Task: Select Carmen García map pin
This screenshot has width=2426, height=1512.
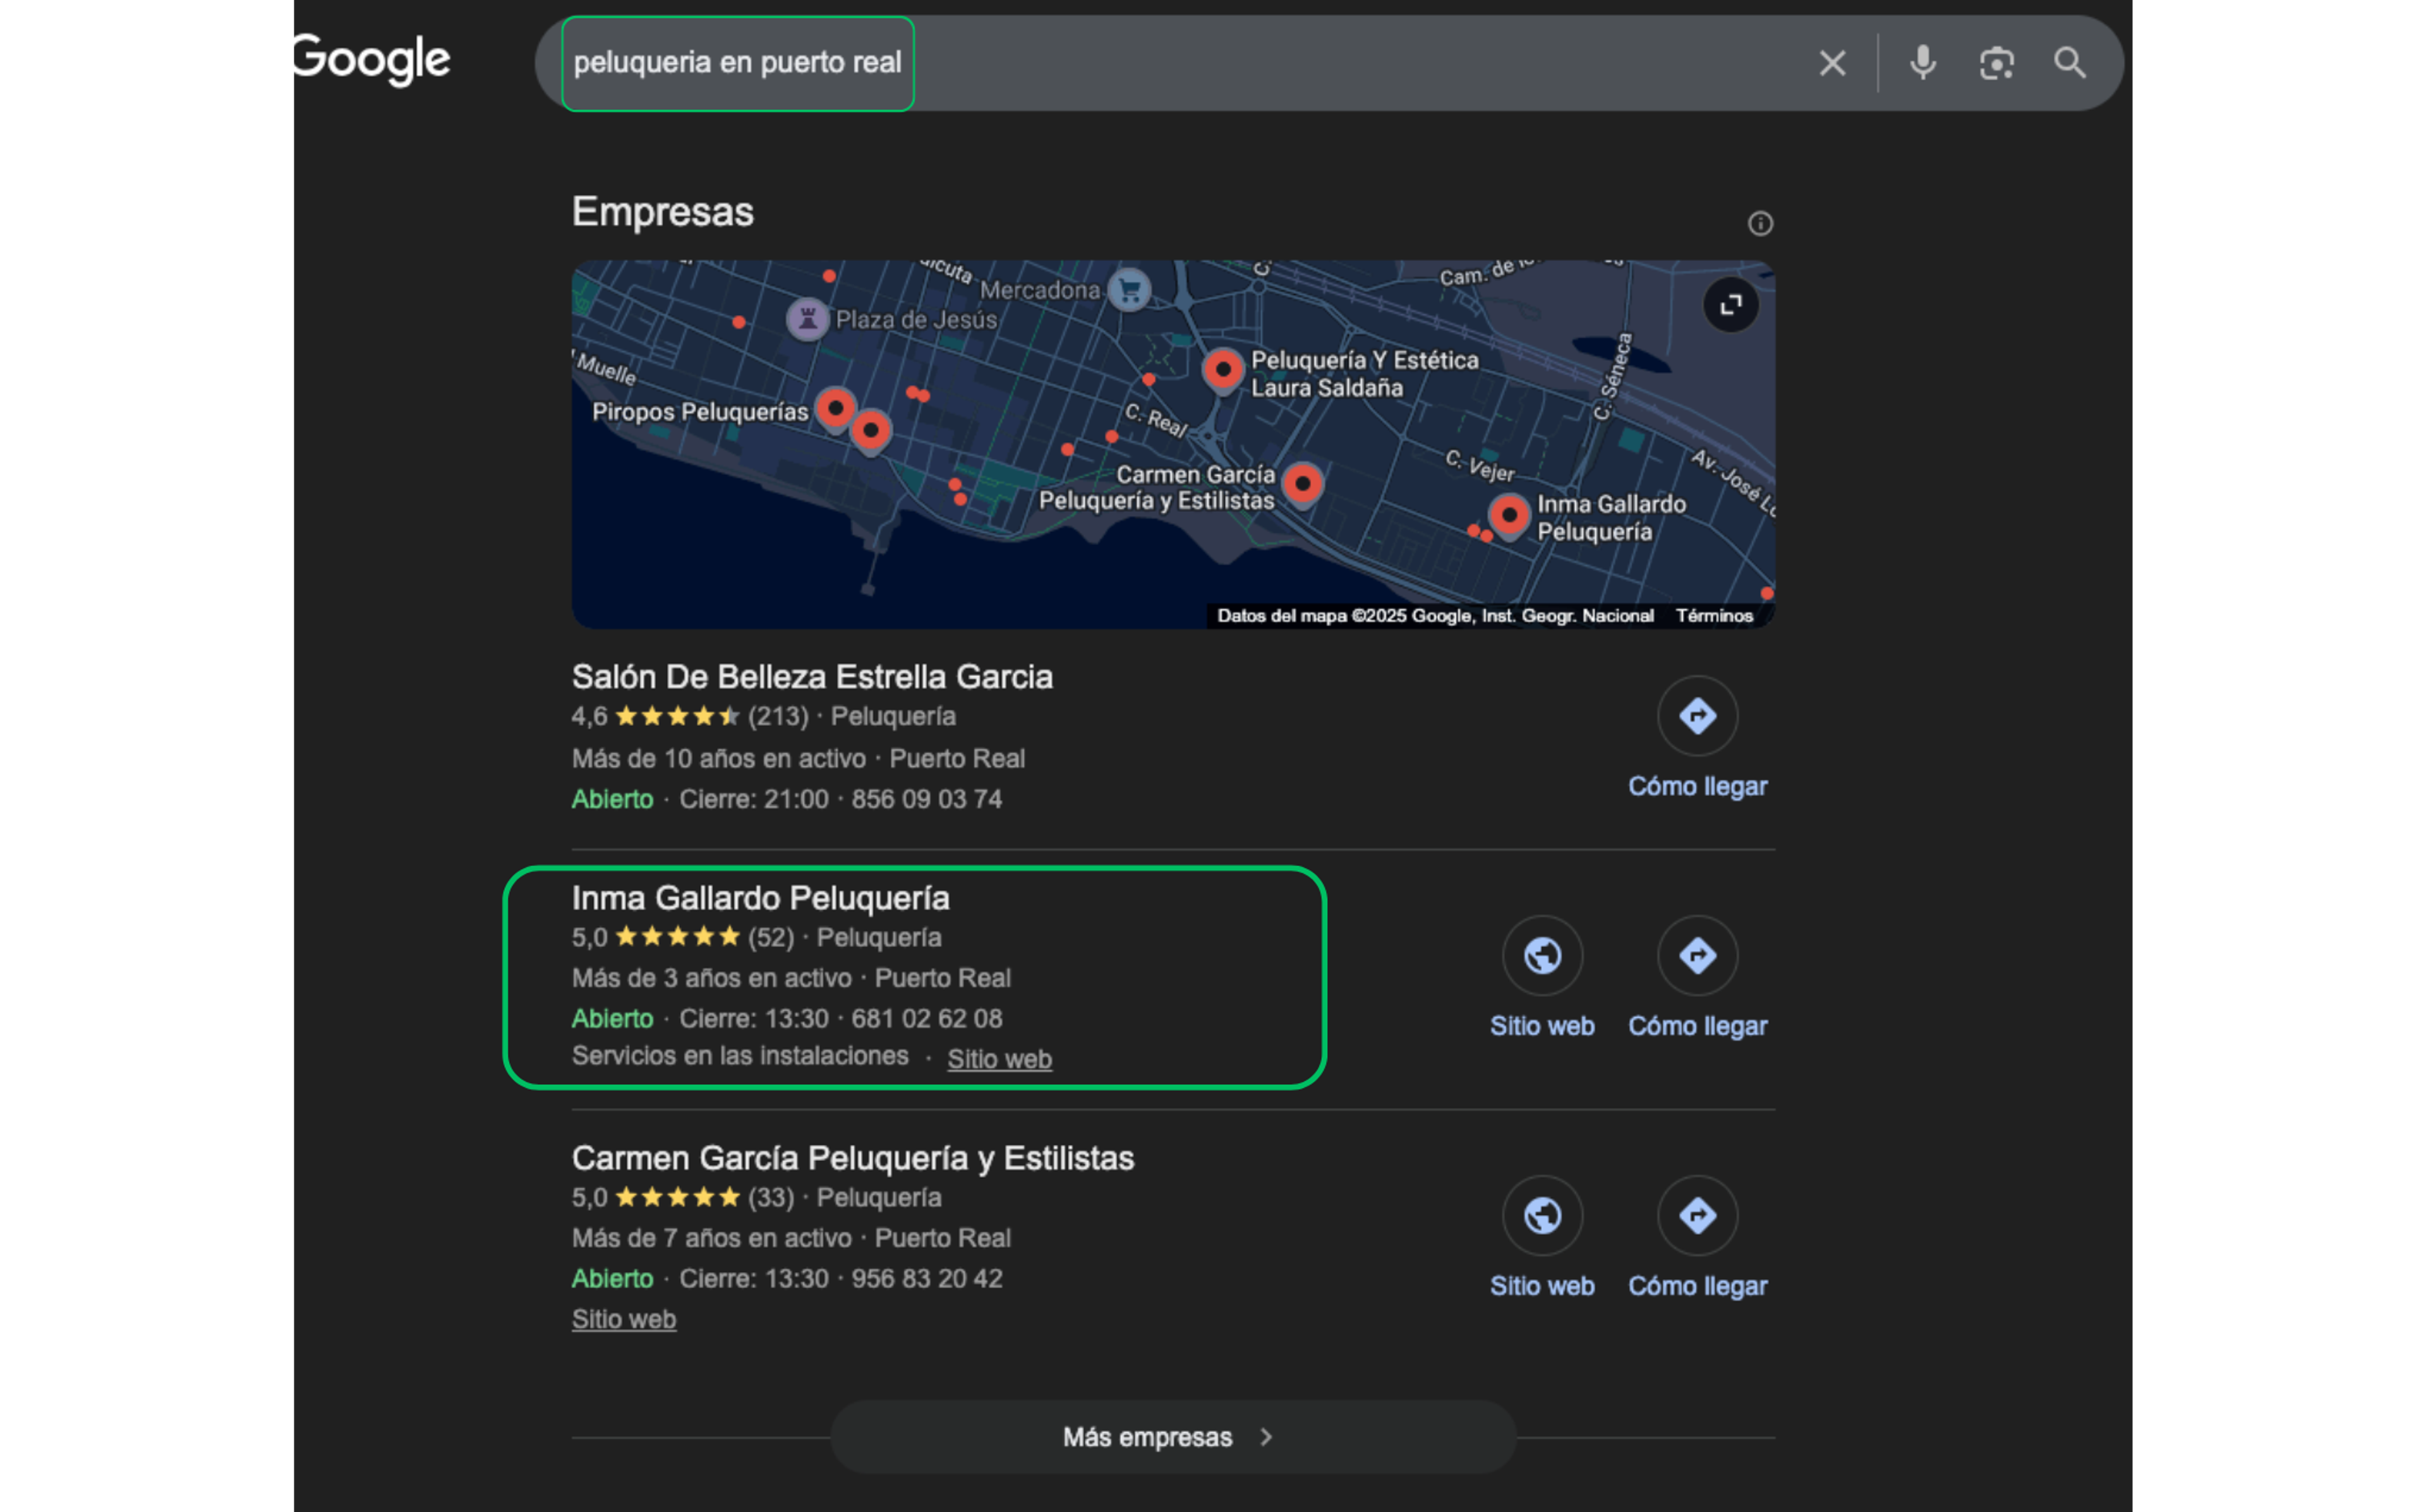Action: tap(1302, 485)
